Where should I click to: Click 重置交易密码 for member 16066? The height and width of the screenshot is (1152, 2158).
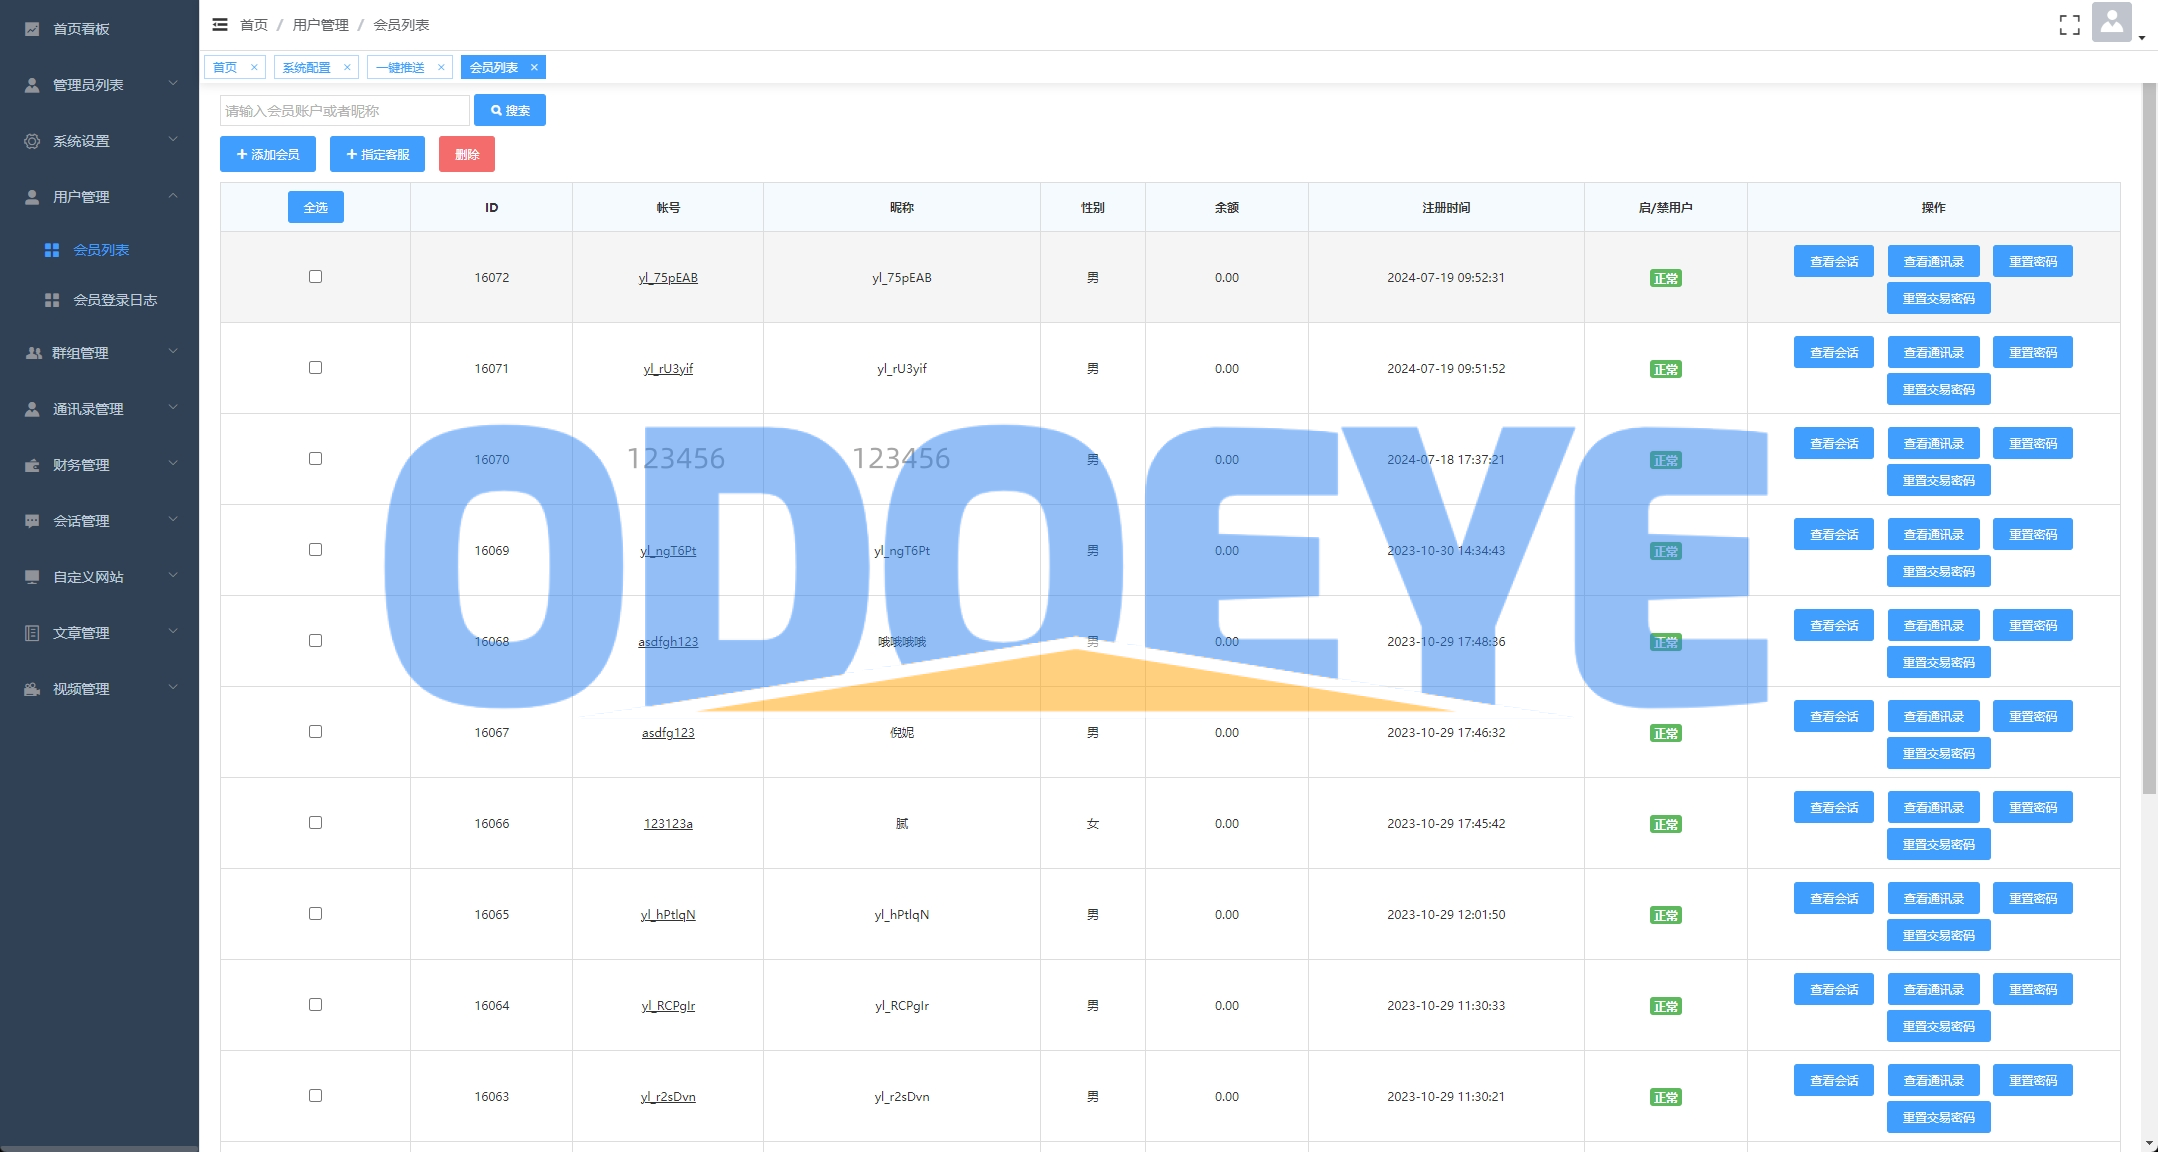point(1939,844)
